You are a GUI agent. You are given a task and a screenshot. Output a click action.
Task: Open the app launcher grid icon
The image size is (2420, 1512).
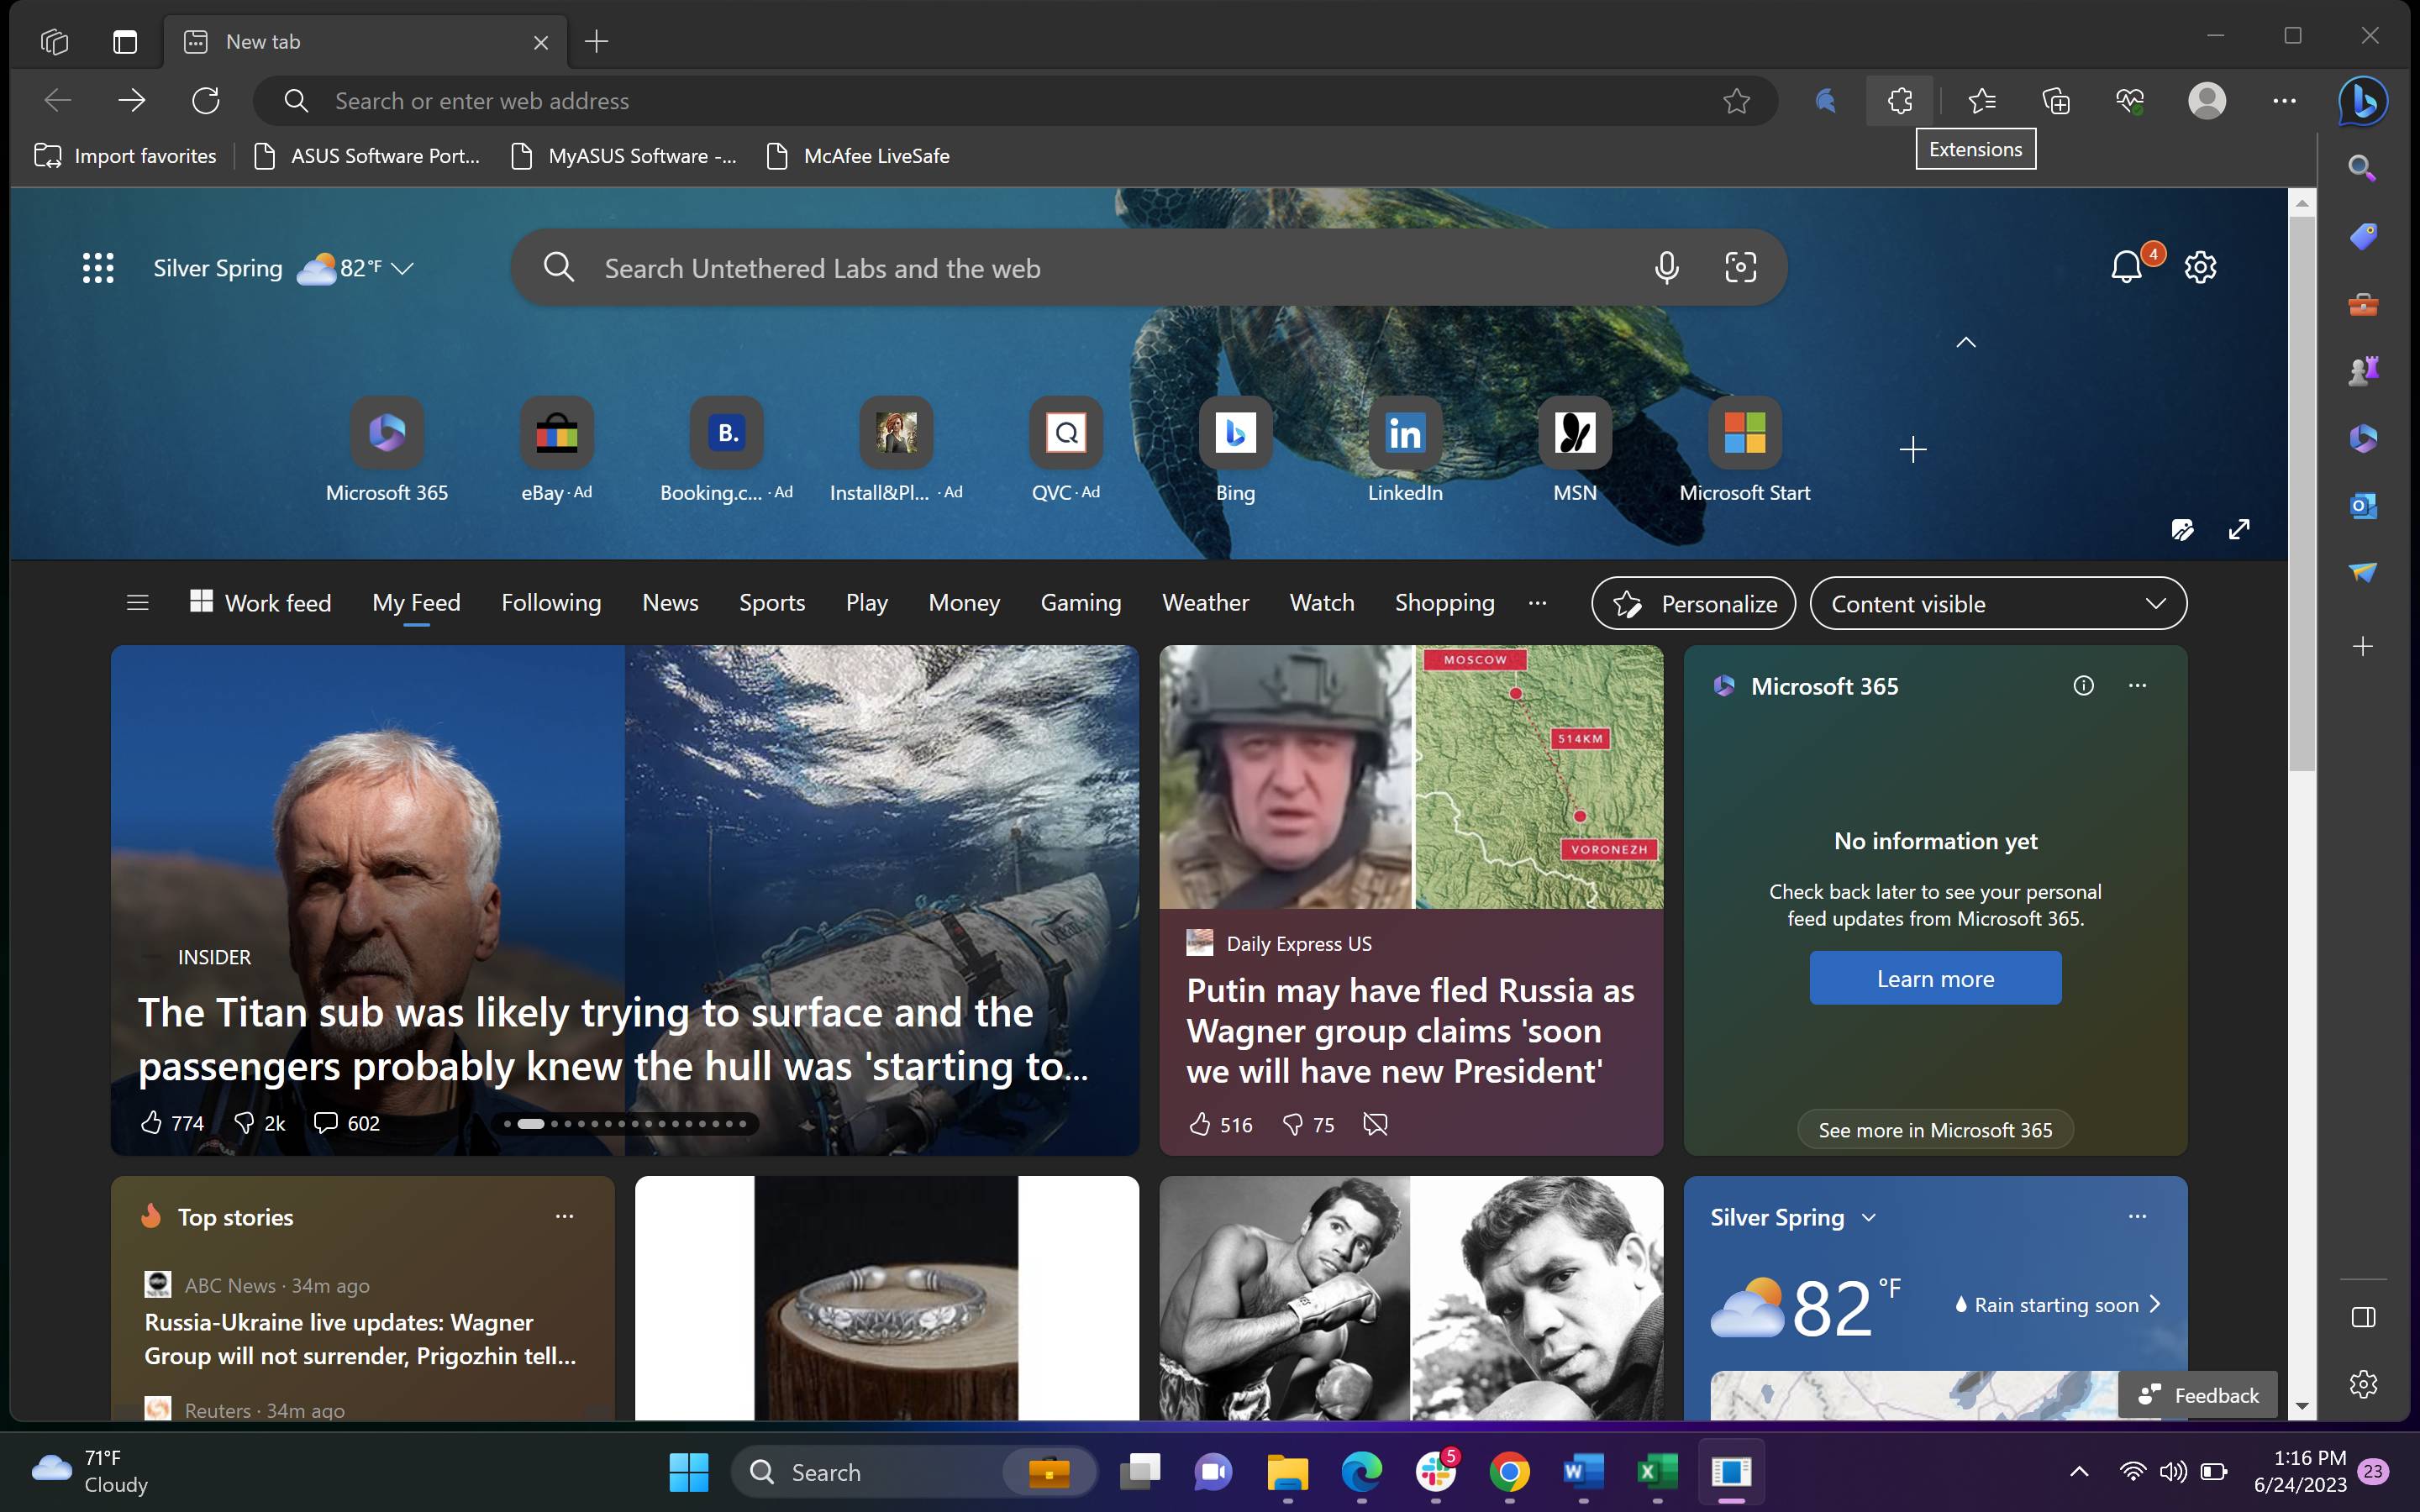(98, 268)
